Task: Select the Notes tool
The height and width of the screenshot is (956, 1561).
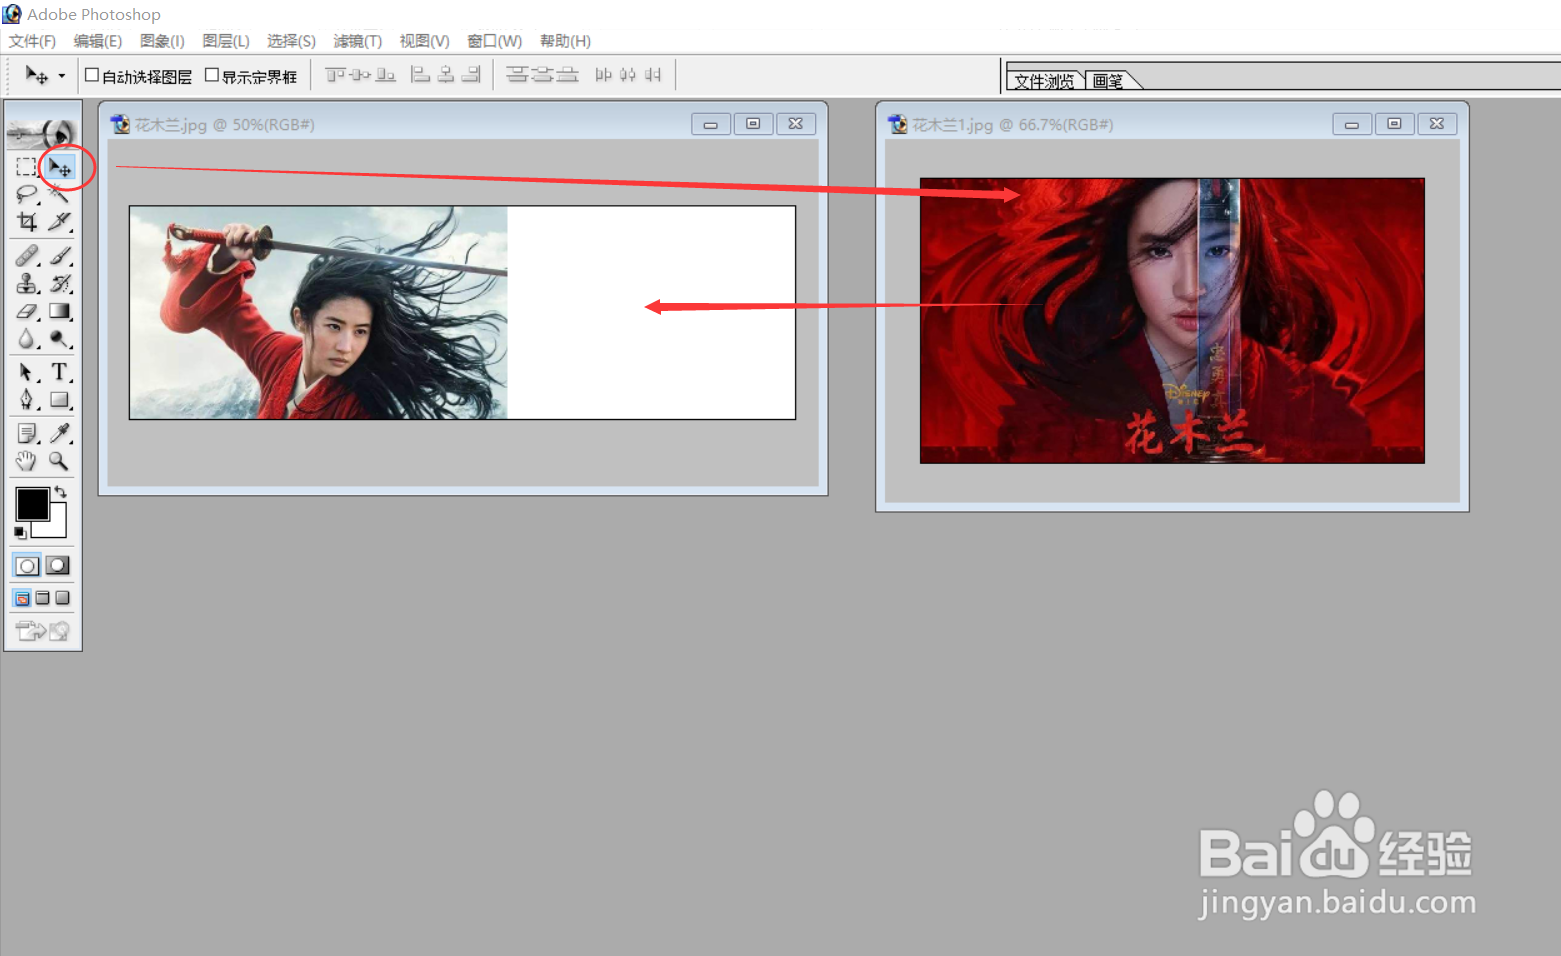Action: tap(27, 433)
